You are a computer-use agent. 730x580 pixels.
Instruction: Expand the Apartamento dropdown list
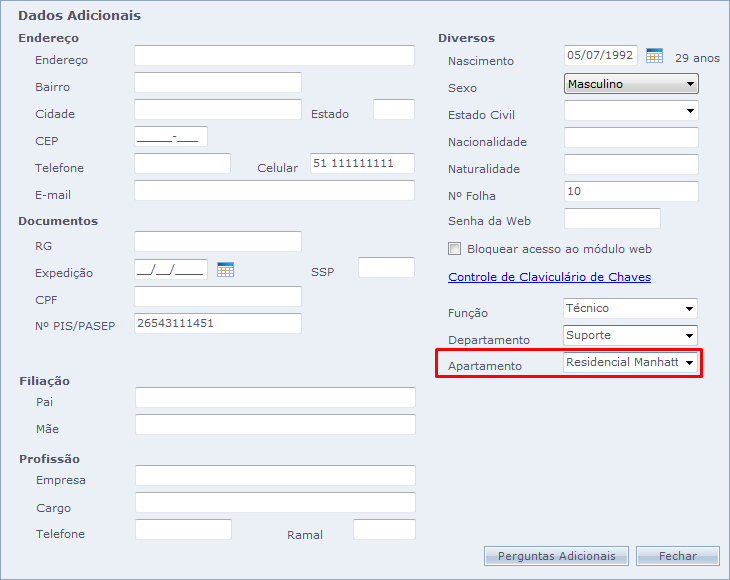pyautogui.click(x=630, y=363)
